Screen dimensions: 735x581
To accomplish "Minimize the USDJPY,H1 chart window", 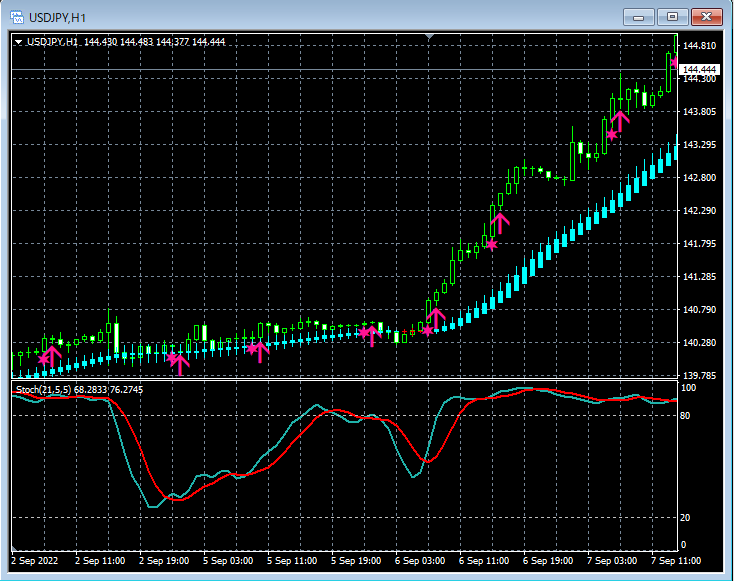I will pos(639,16).
